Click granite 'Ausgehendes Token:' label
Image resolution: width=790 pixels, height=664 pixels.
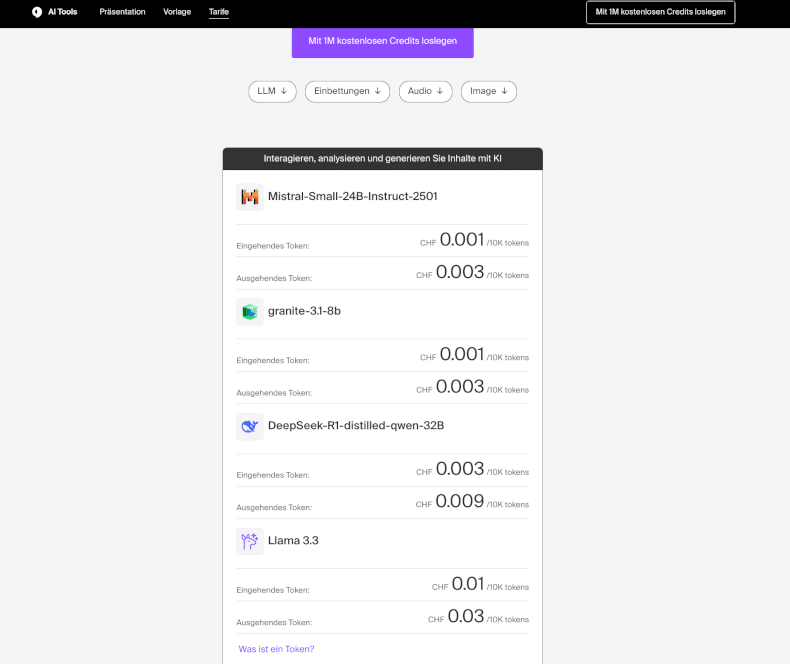(274, 393)
